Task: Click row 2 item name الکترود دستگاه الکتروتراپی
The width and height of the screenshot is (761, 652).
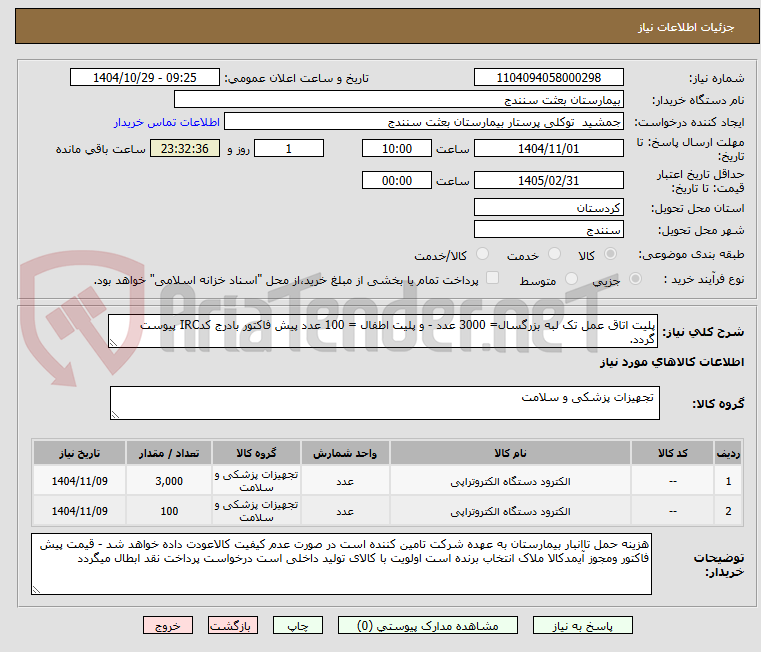Action: pyautogui.click(x=510, y=512)
